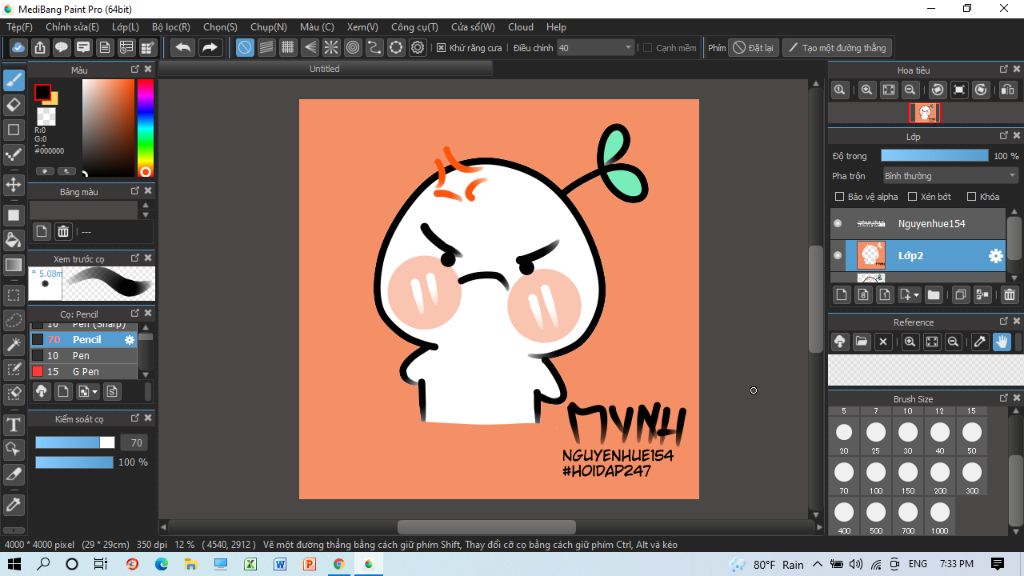
Task: Pick brush size 100 preset
Action: (876, 475)
